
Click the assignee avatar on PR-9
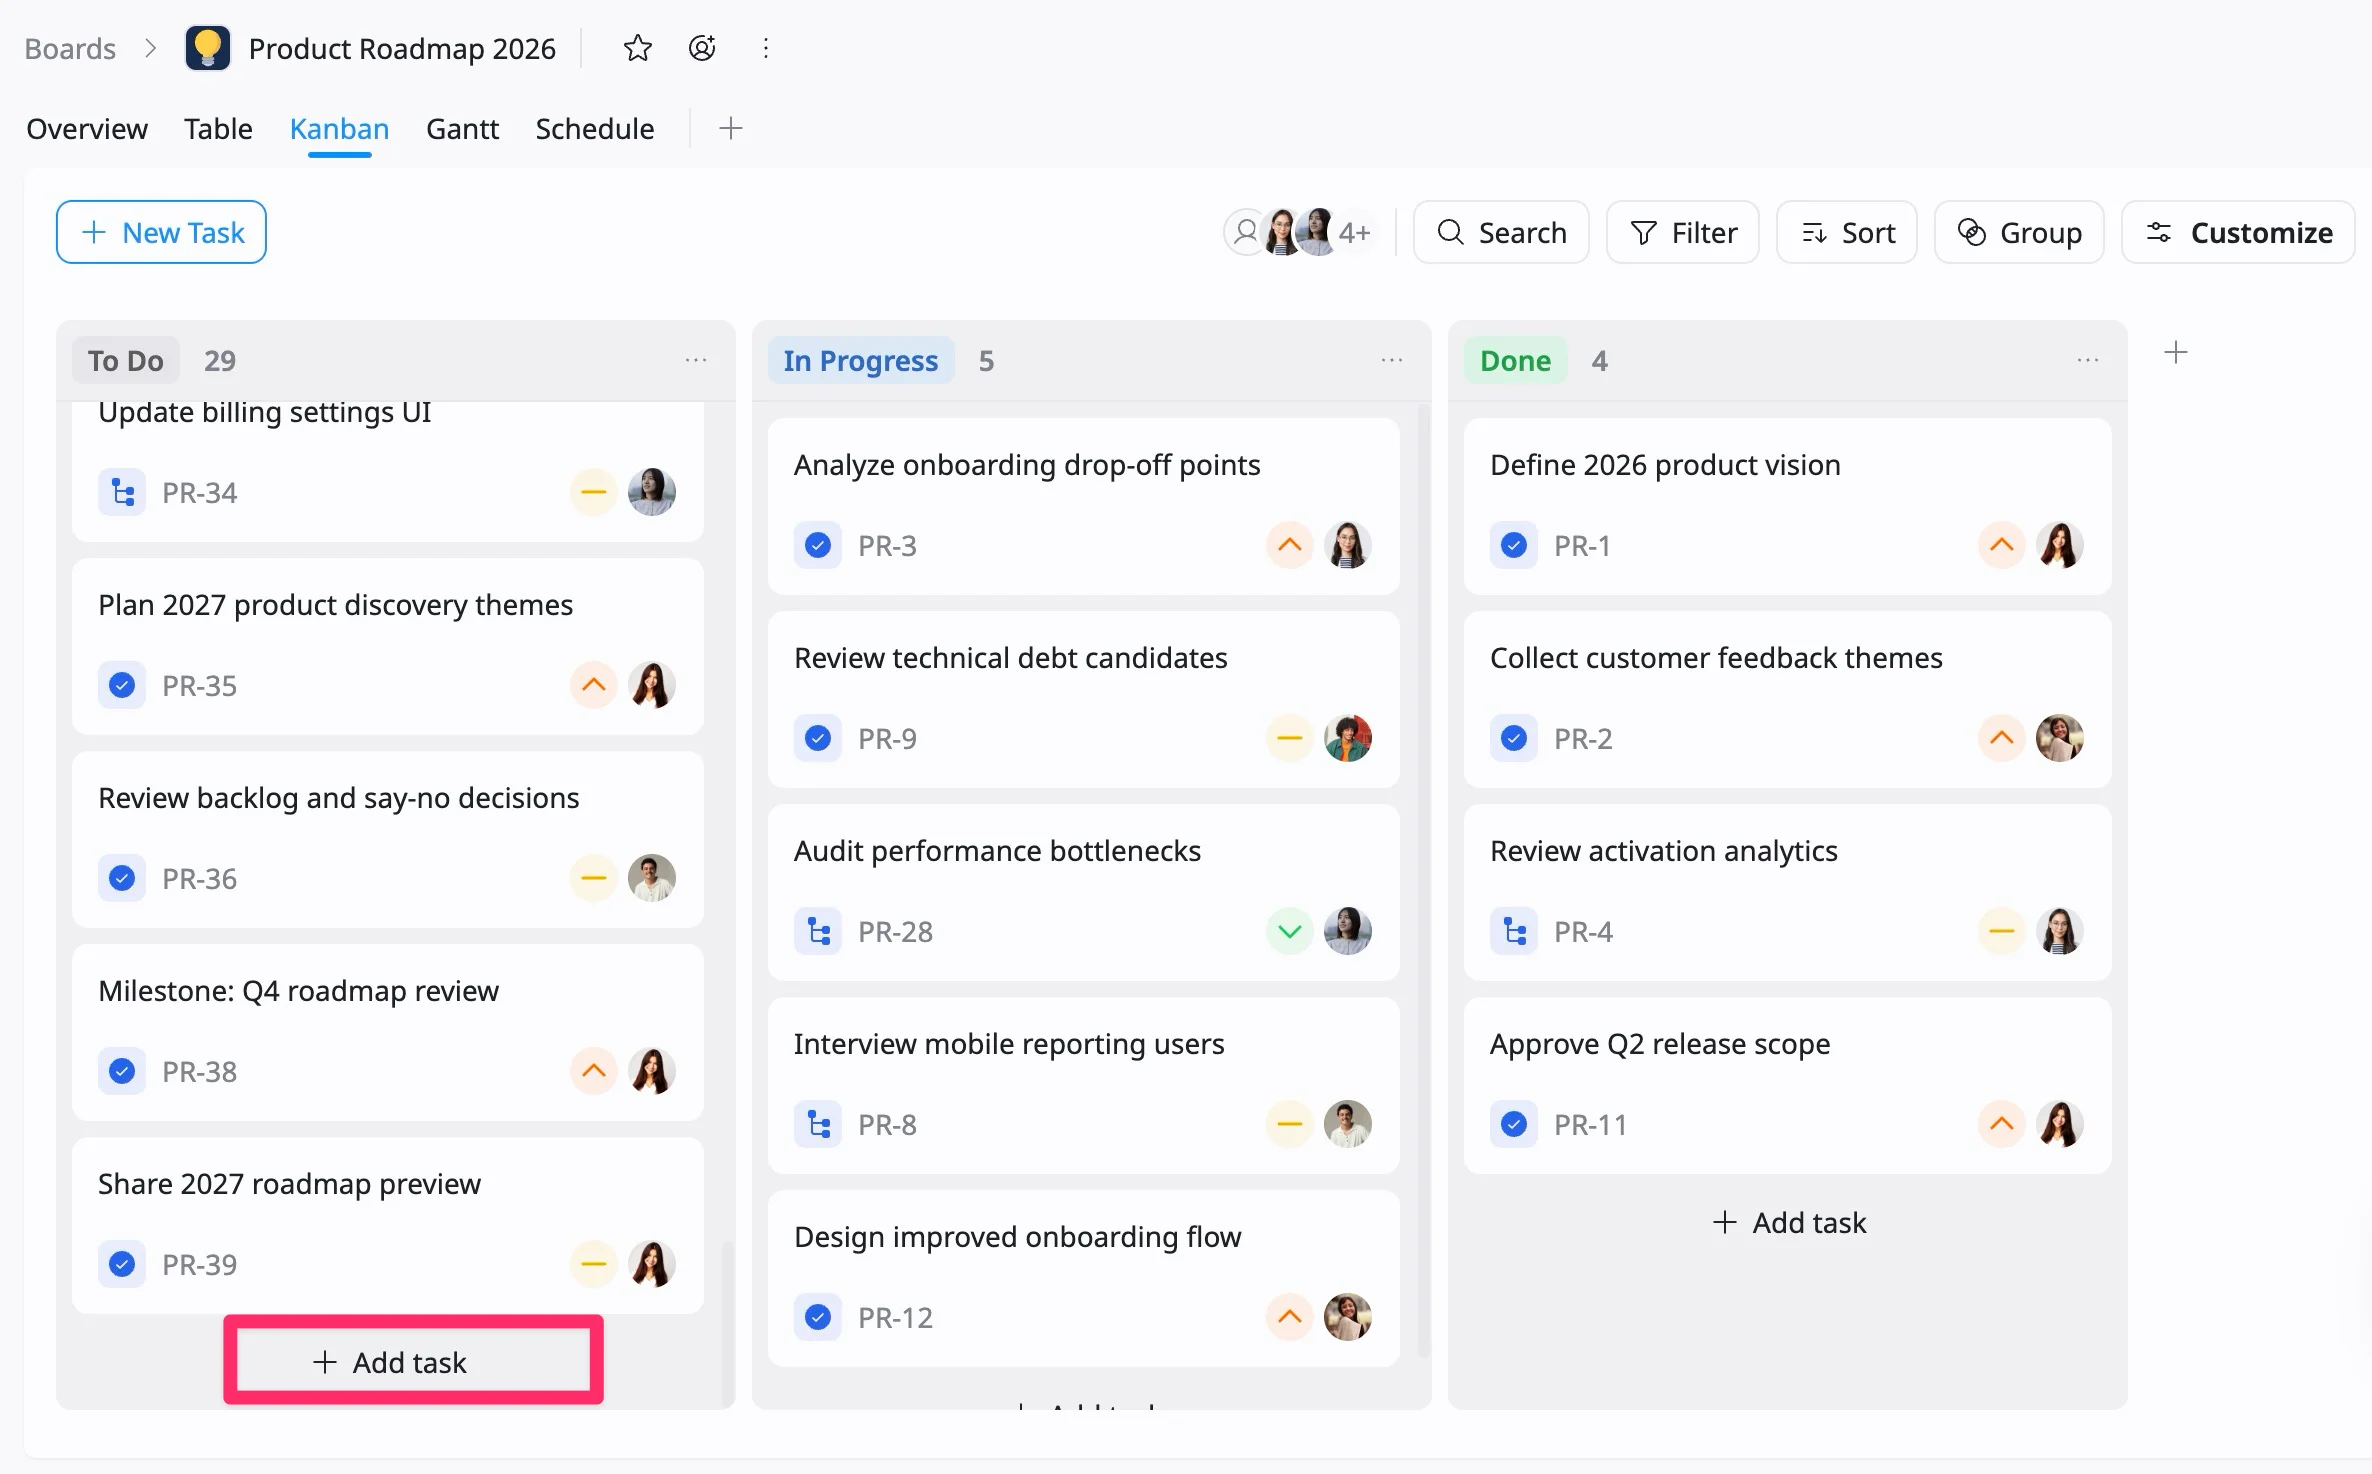click(x=1348, y=738)
